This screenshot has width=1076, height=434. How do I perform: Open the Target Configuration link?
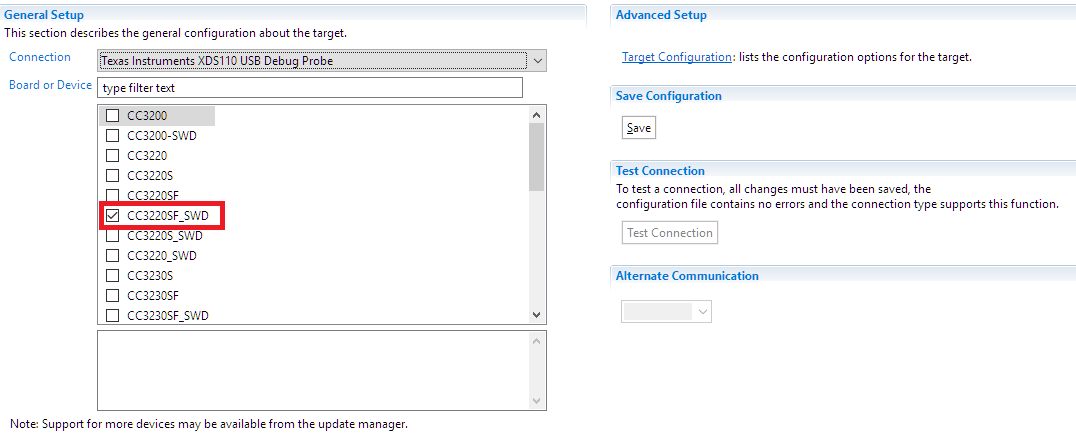coord(676,57)
